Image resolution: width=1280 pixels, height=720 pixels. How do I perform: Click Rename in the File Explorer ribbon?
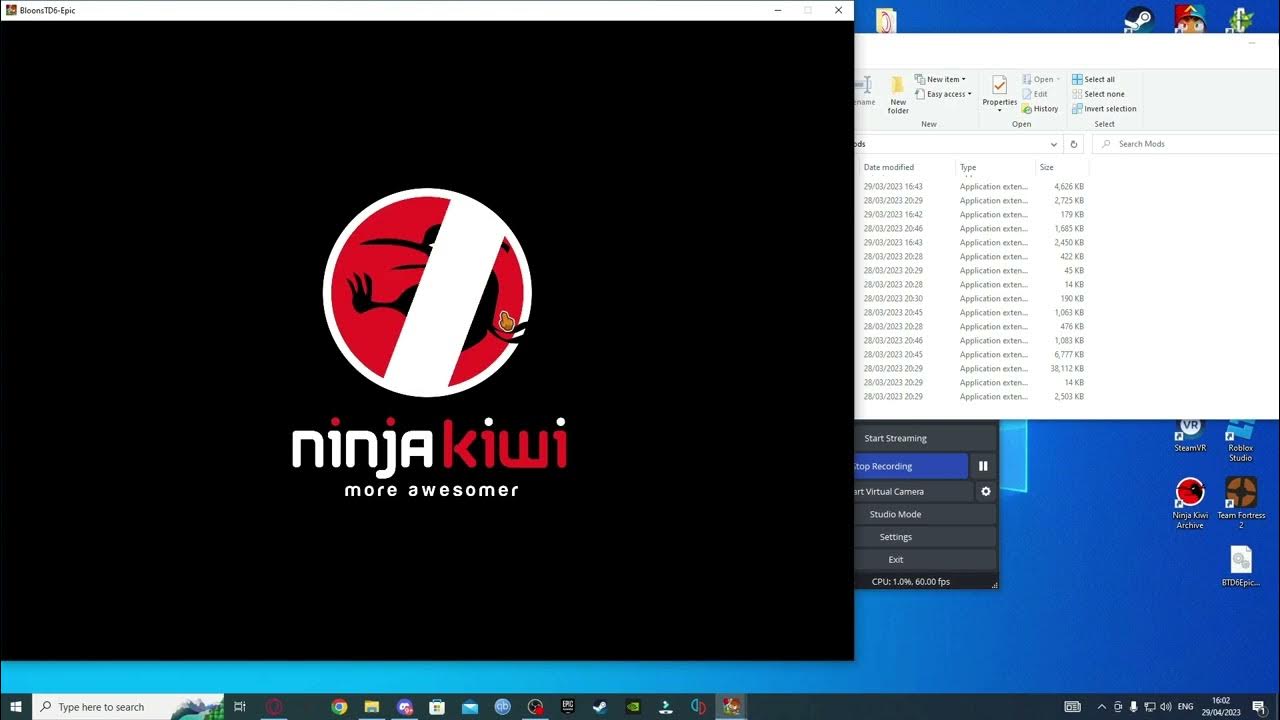pyautogui.click(x=865, y=91)
